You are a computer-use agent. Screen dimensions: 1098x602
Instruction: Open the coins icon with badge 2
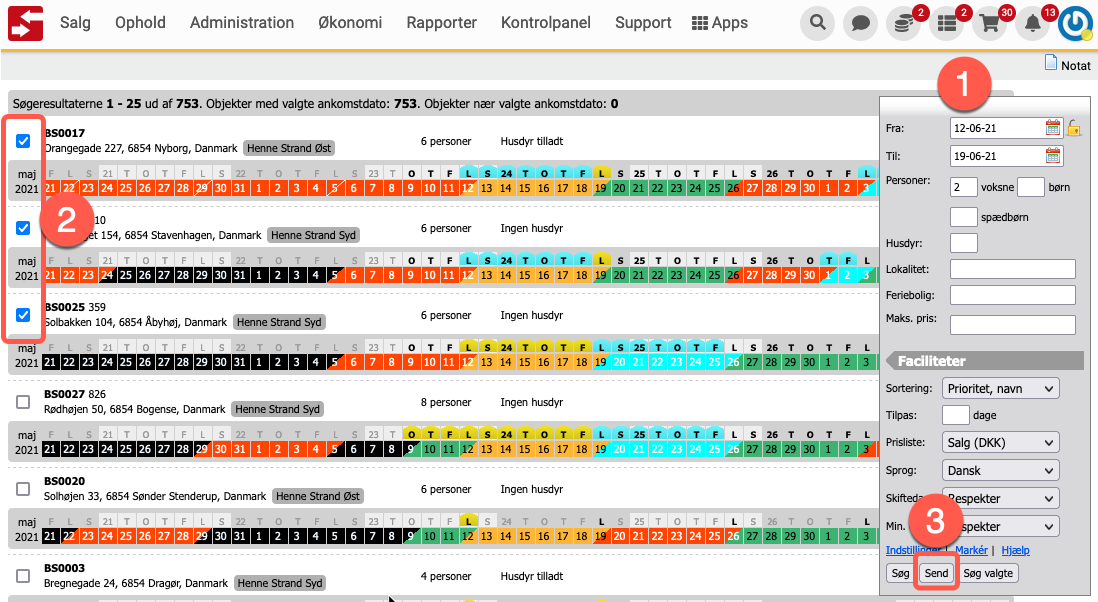click(904, 23)
